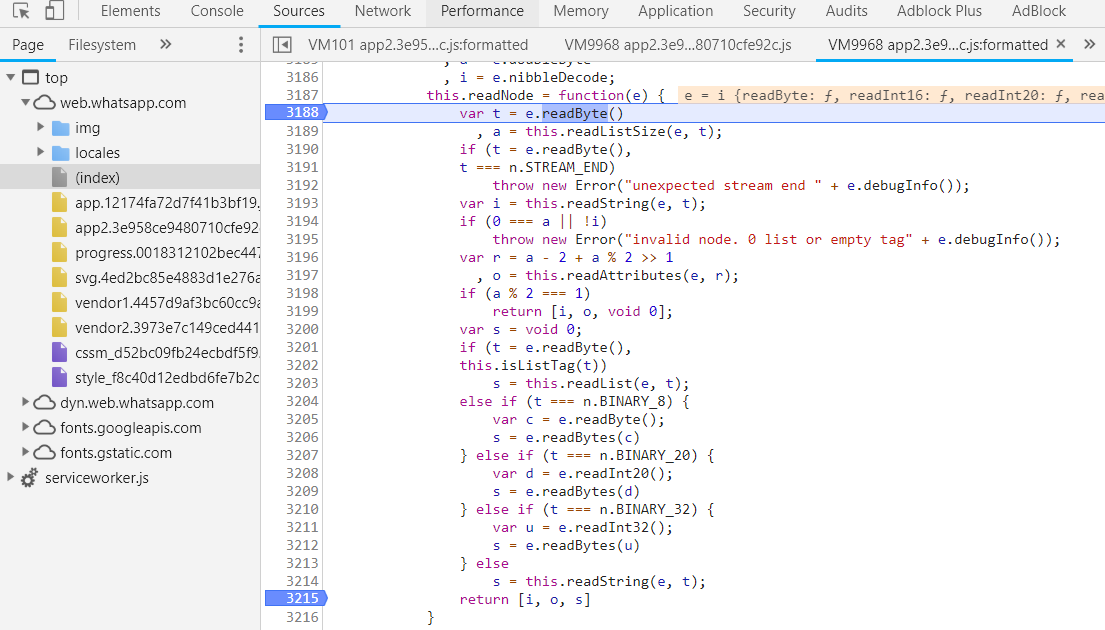Click the progress.0018312102bec447 file icon
This screenshot has height=630, width=1105.
point(60,253)
